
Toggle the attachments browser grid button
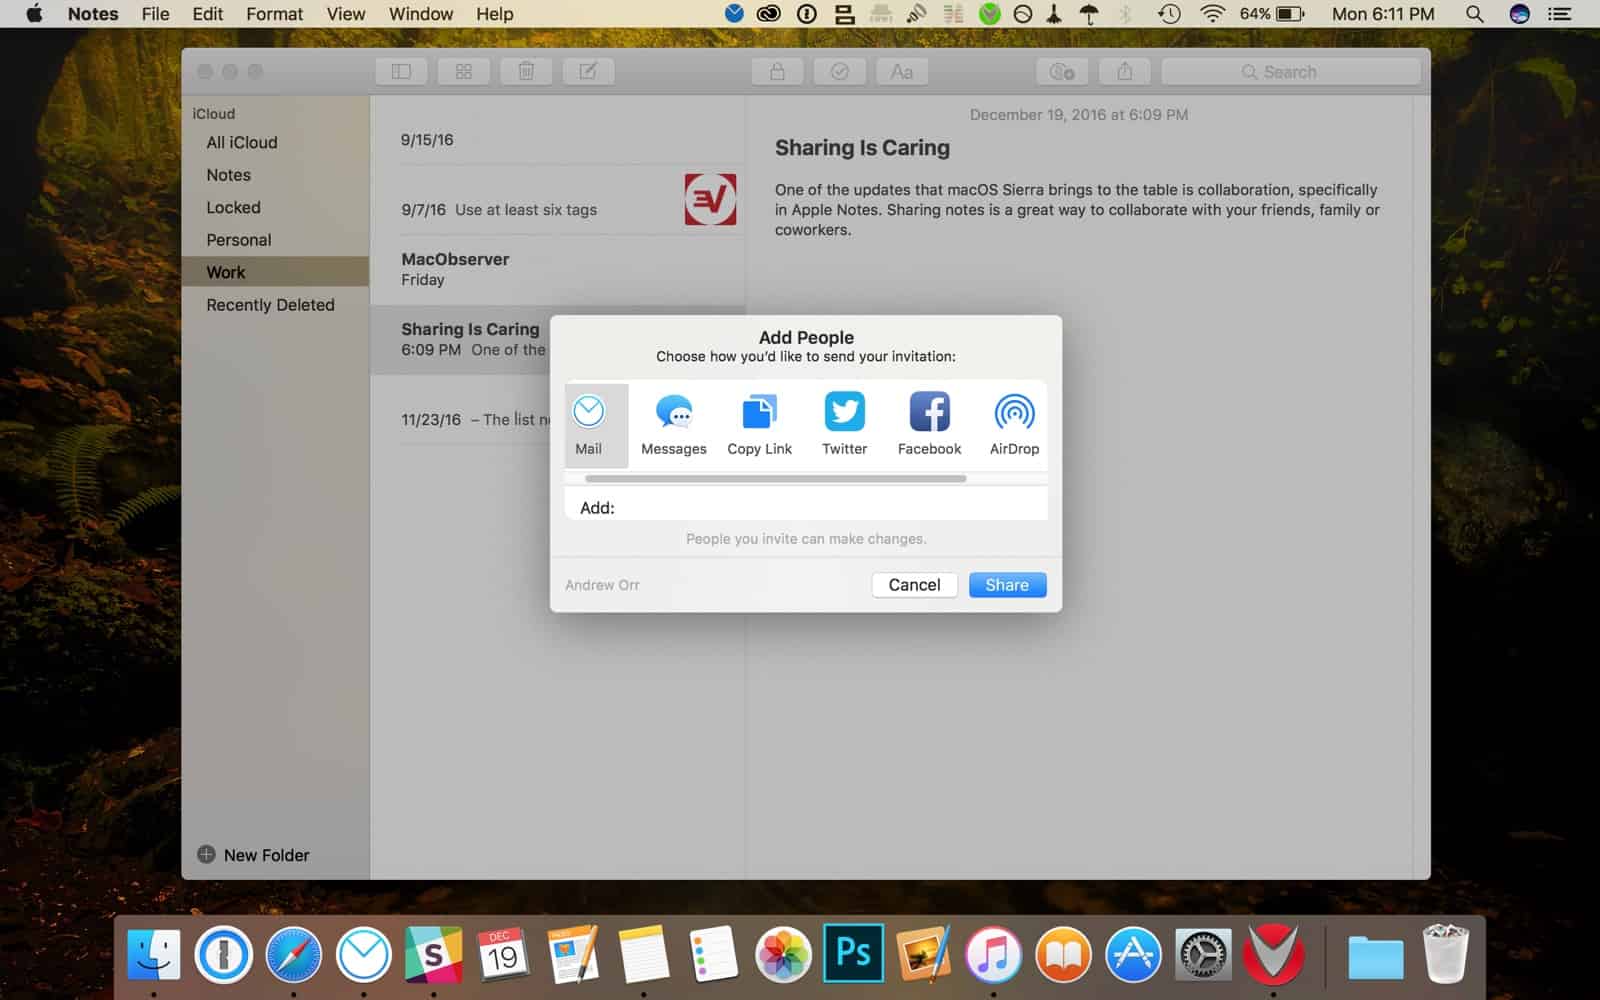464,72
